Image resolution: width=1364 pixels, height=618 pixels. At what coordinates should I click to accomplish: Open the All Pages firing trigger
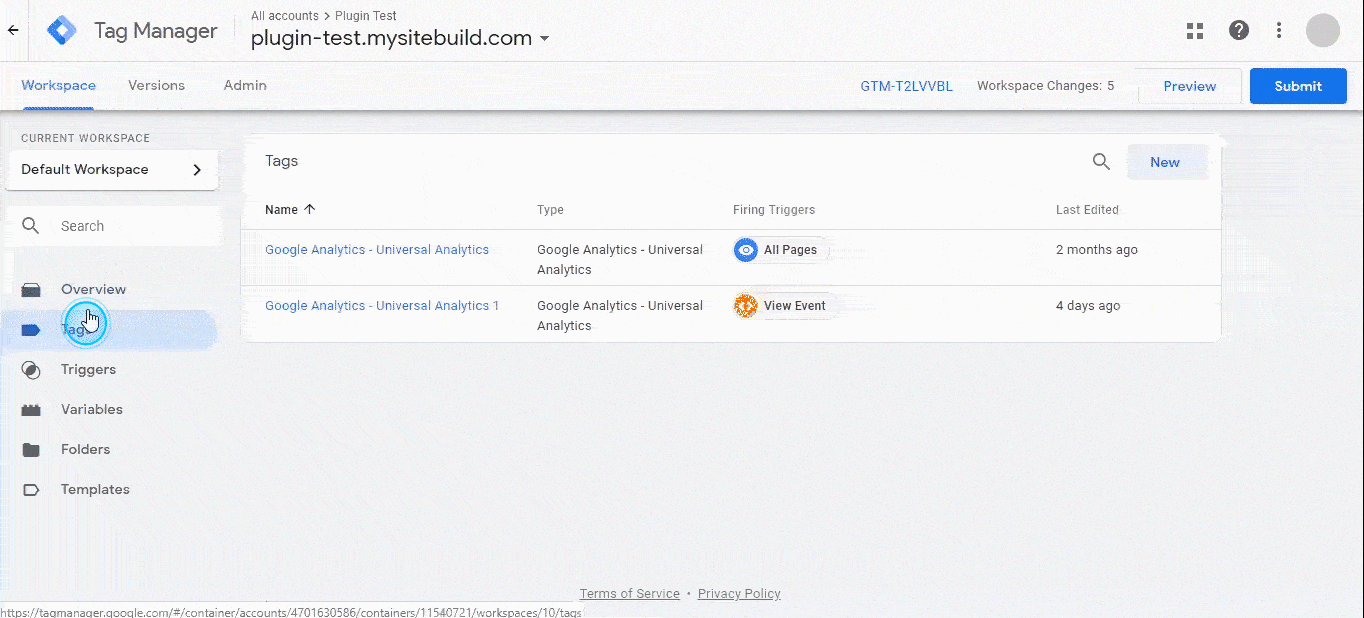click(782, 250)
